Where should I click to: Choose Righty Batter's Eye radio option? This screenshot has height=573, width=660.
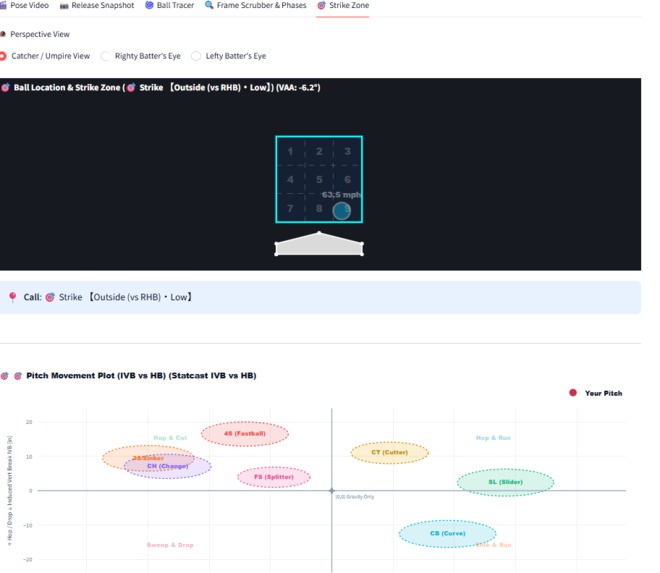141,56
